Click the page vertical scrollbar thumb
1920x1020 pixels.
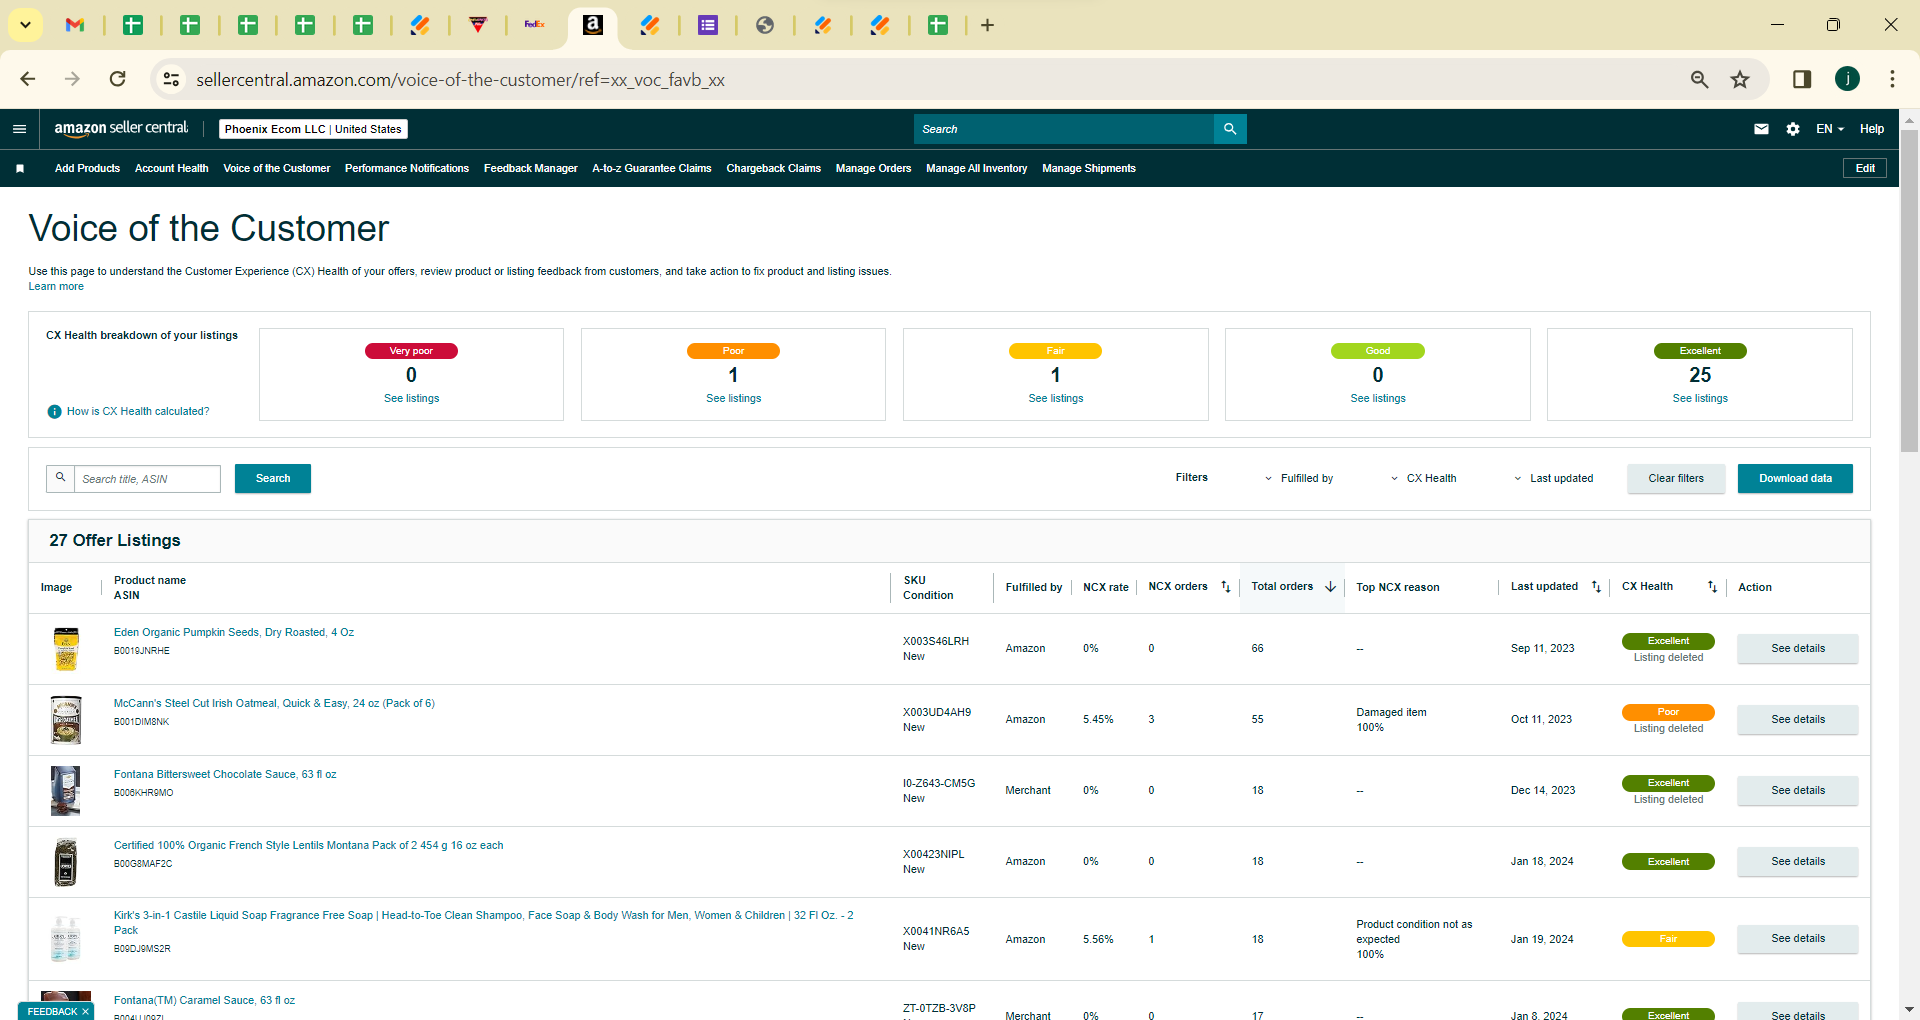tap(1909, 290)
